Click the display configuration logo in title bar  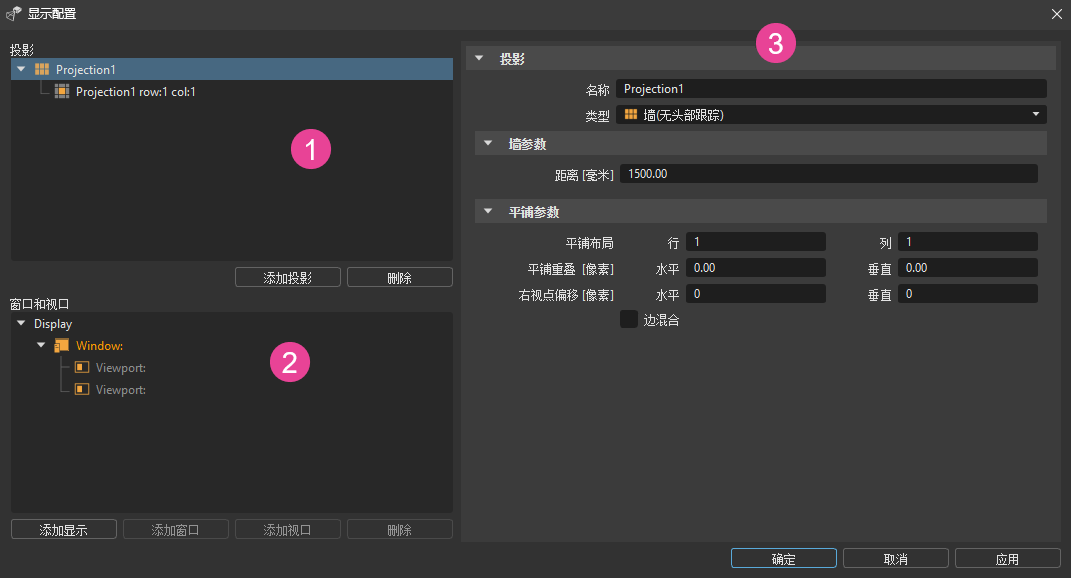point(14,14)
